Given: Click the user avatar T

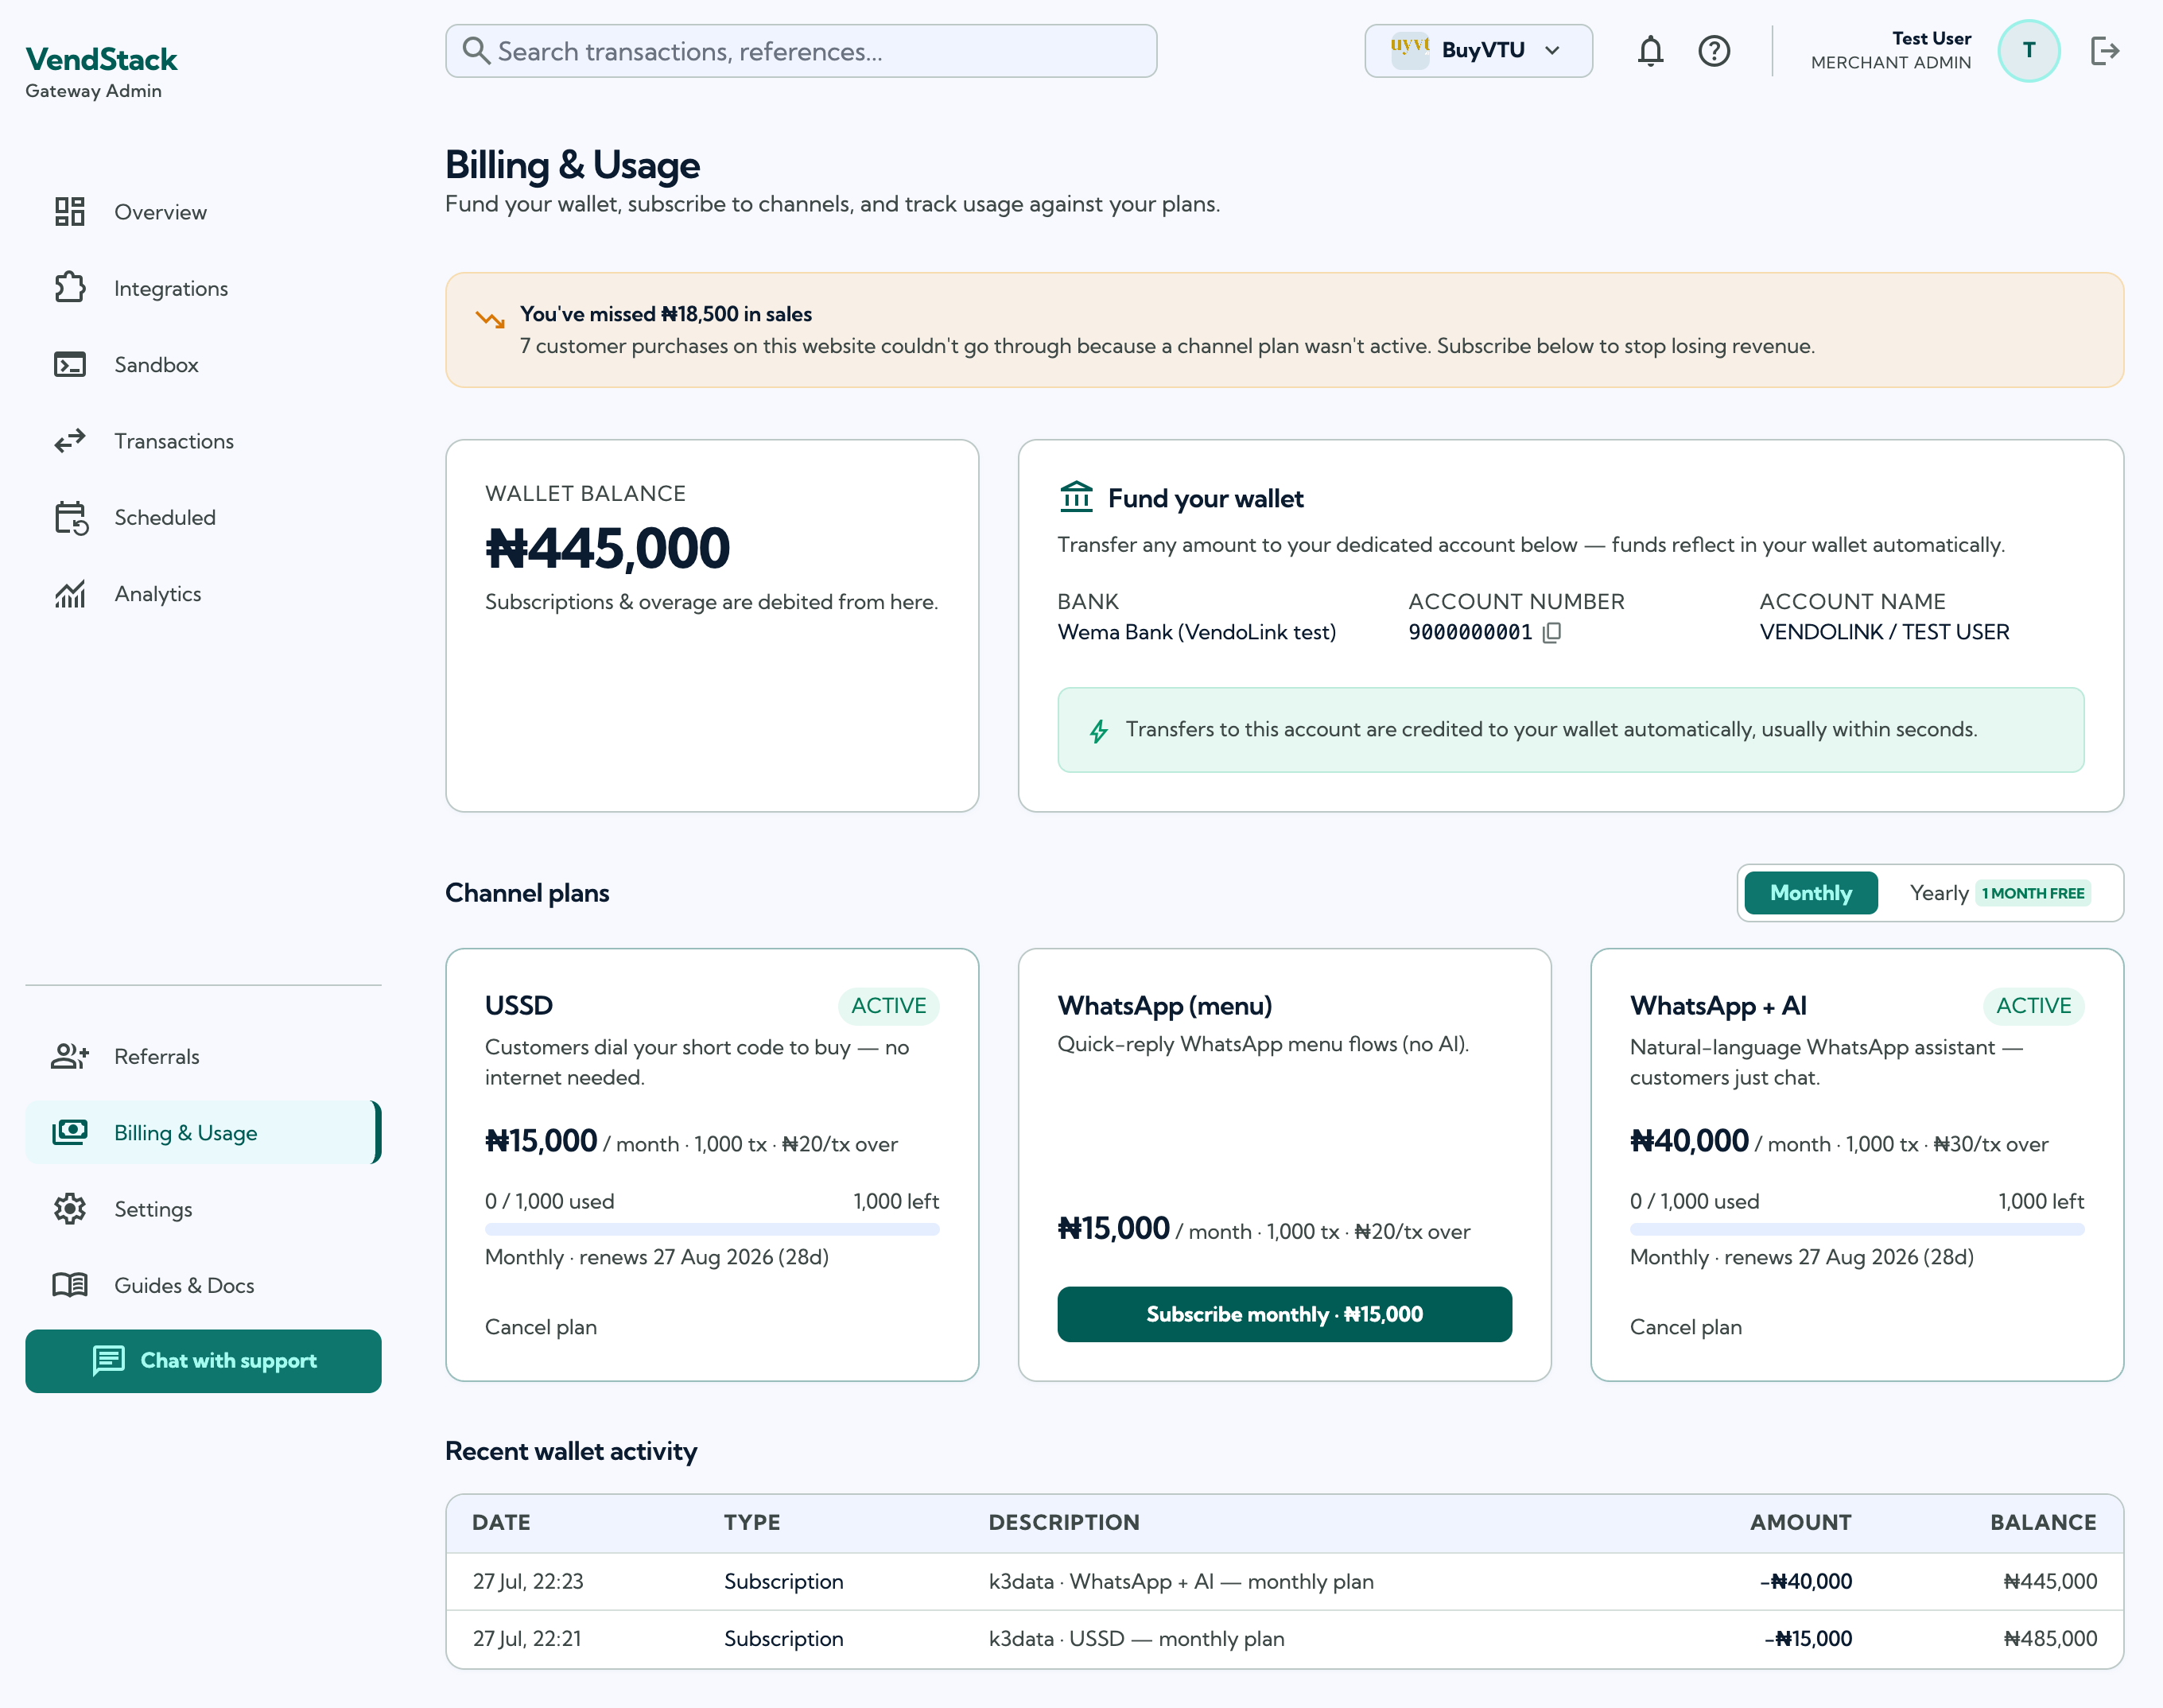Looking at the screenshot, I should pos(2029,51).
